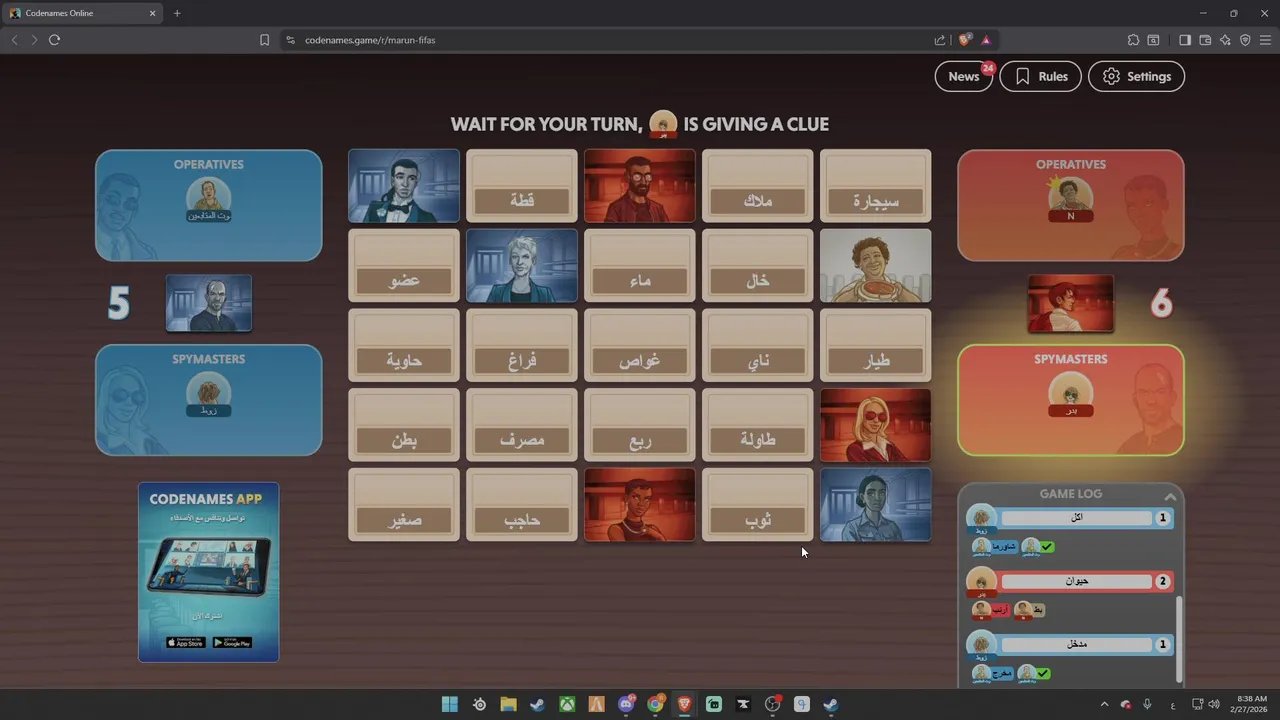The height and width of the screenshot is (720, 1280).
Task: Click blue team's remaining agents card
Action: 209,303
